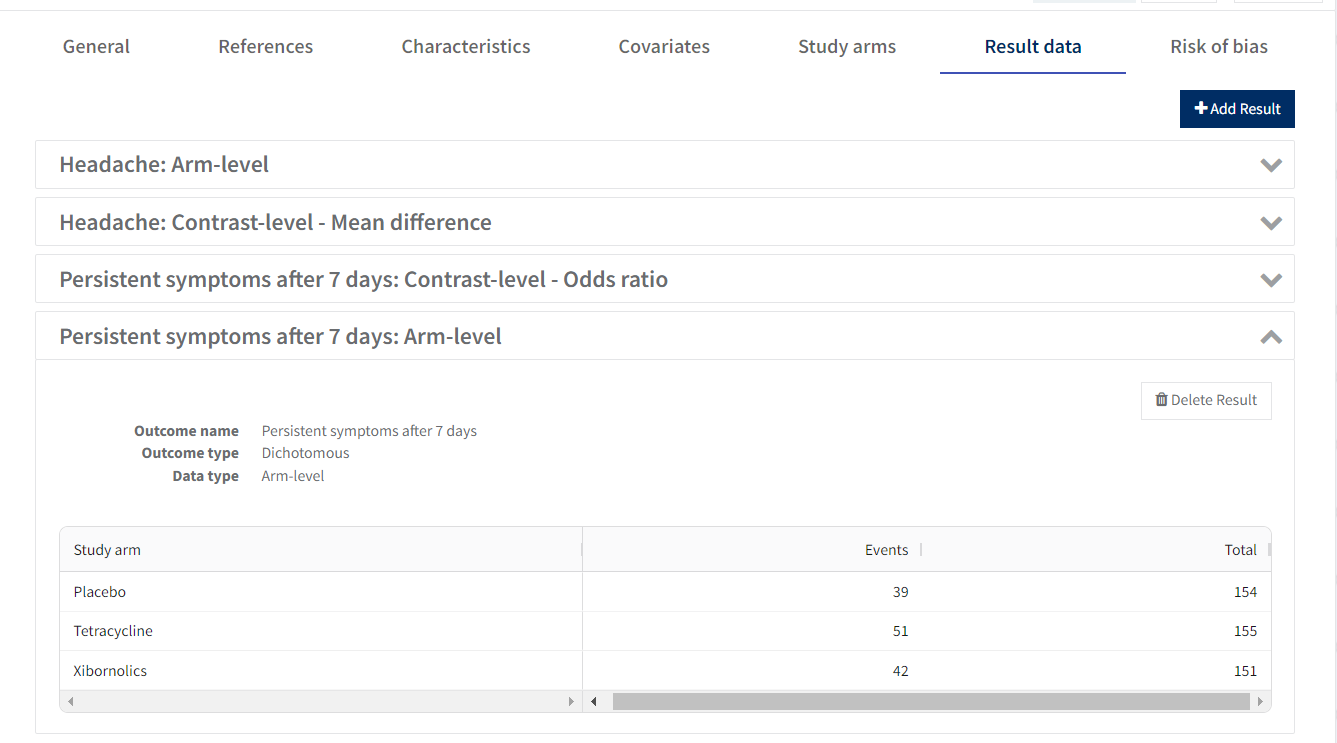Open the Study arms tab
Image resolution: width=1337 pixels, height=743 pixels.
(x=847, y=46)
